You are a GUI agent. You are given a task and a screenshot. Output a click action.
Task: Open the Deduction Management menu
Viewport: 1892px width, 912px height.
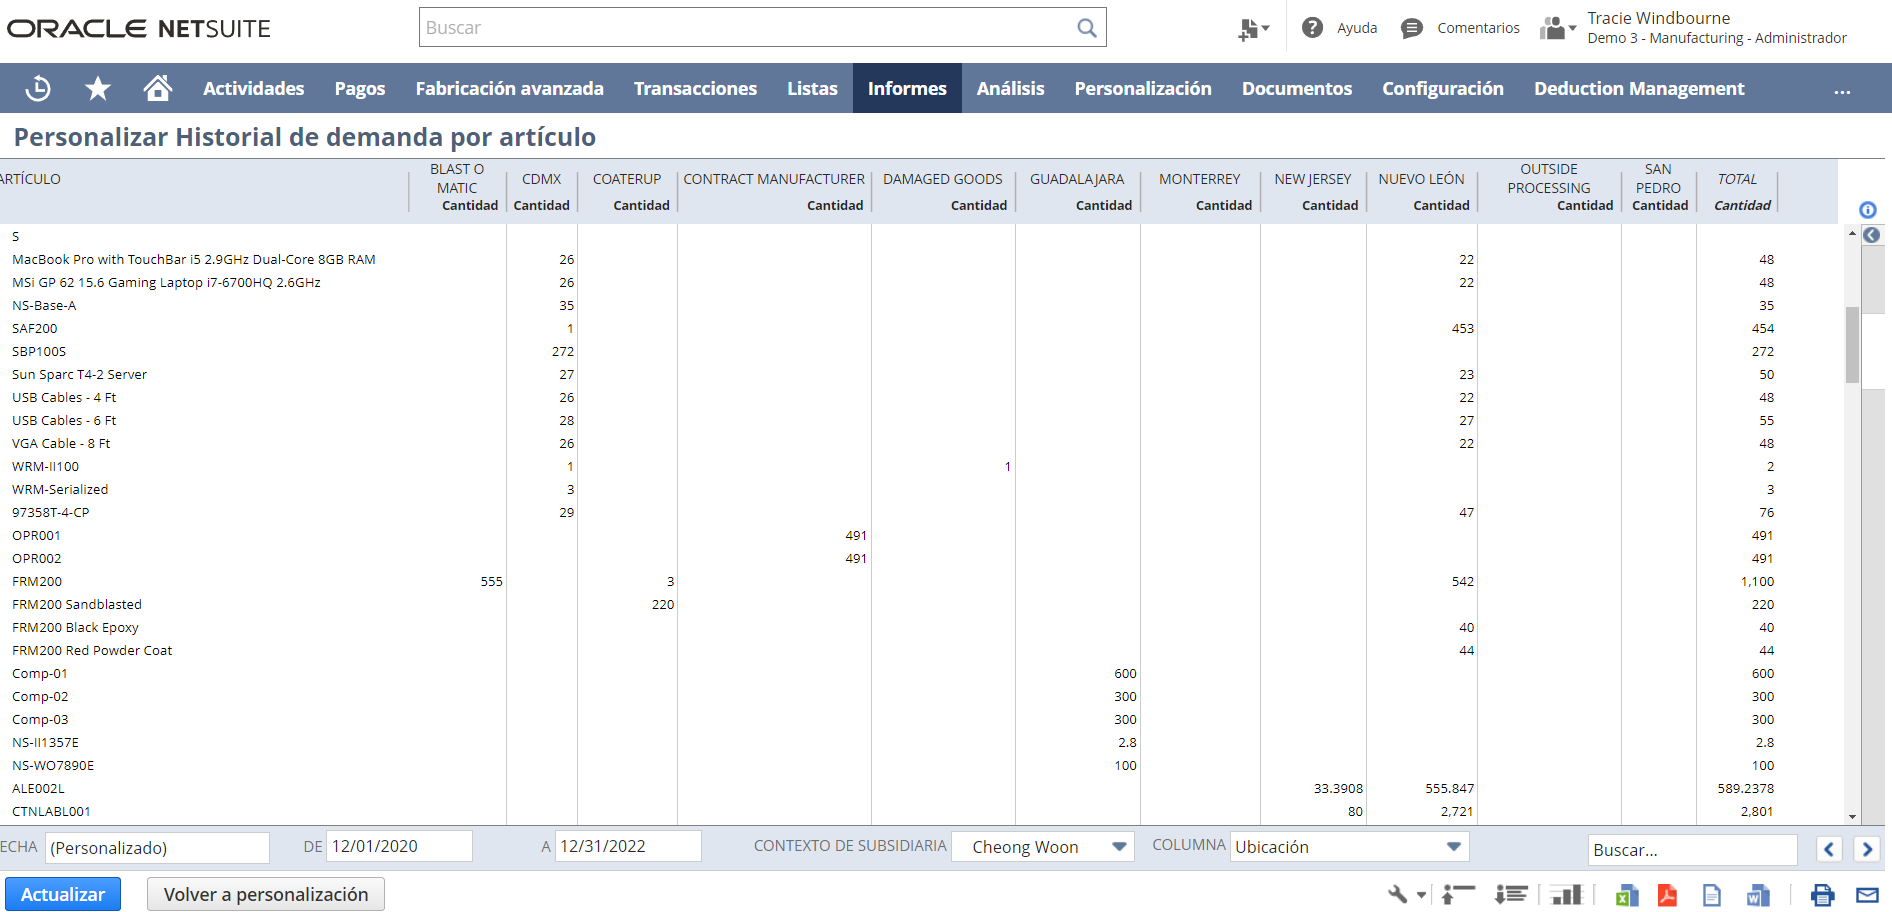[1638, 88]
